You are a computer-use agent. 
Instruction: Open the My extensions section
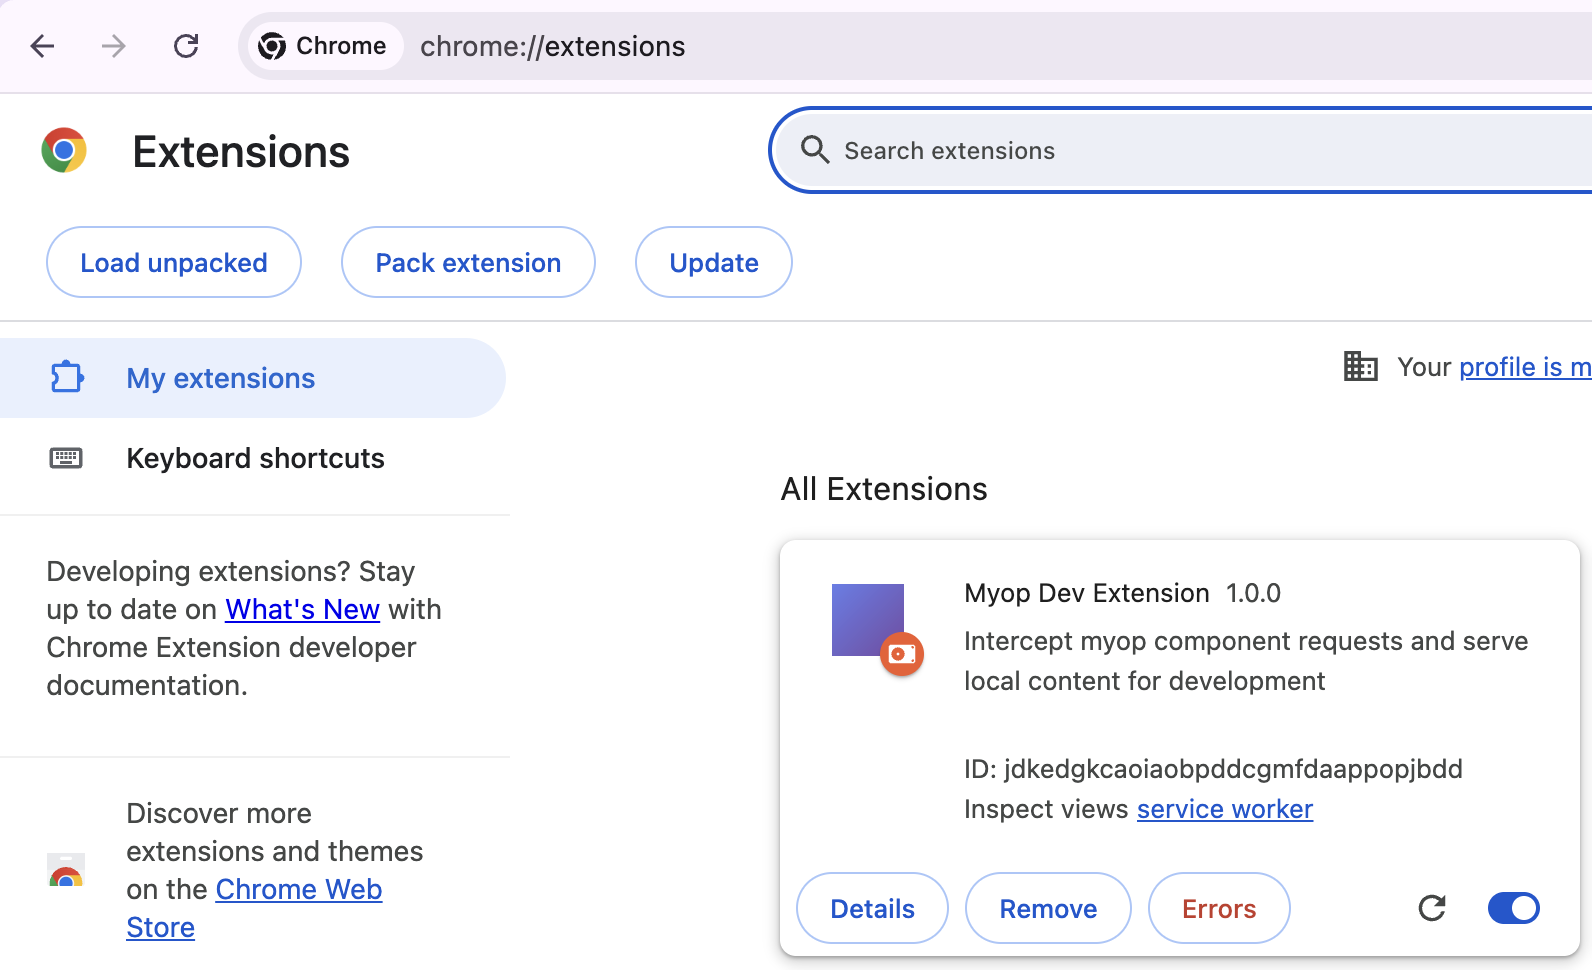[220, 378]
